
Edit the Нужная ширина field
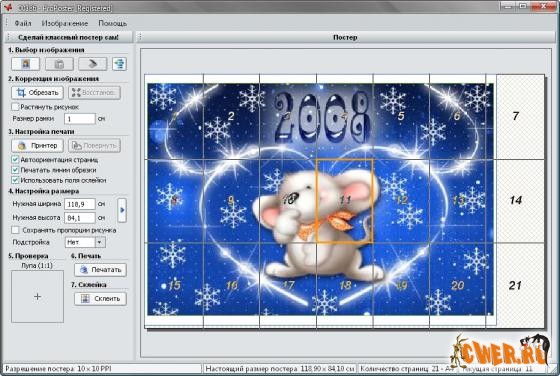[x=80, y=204]
